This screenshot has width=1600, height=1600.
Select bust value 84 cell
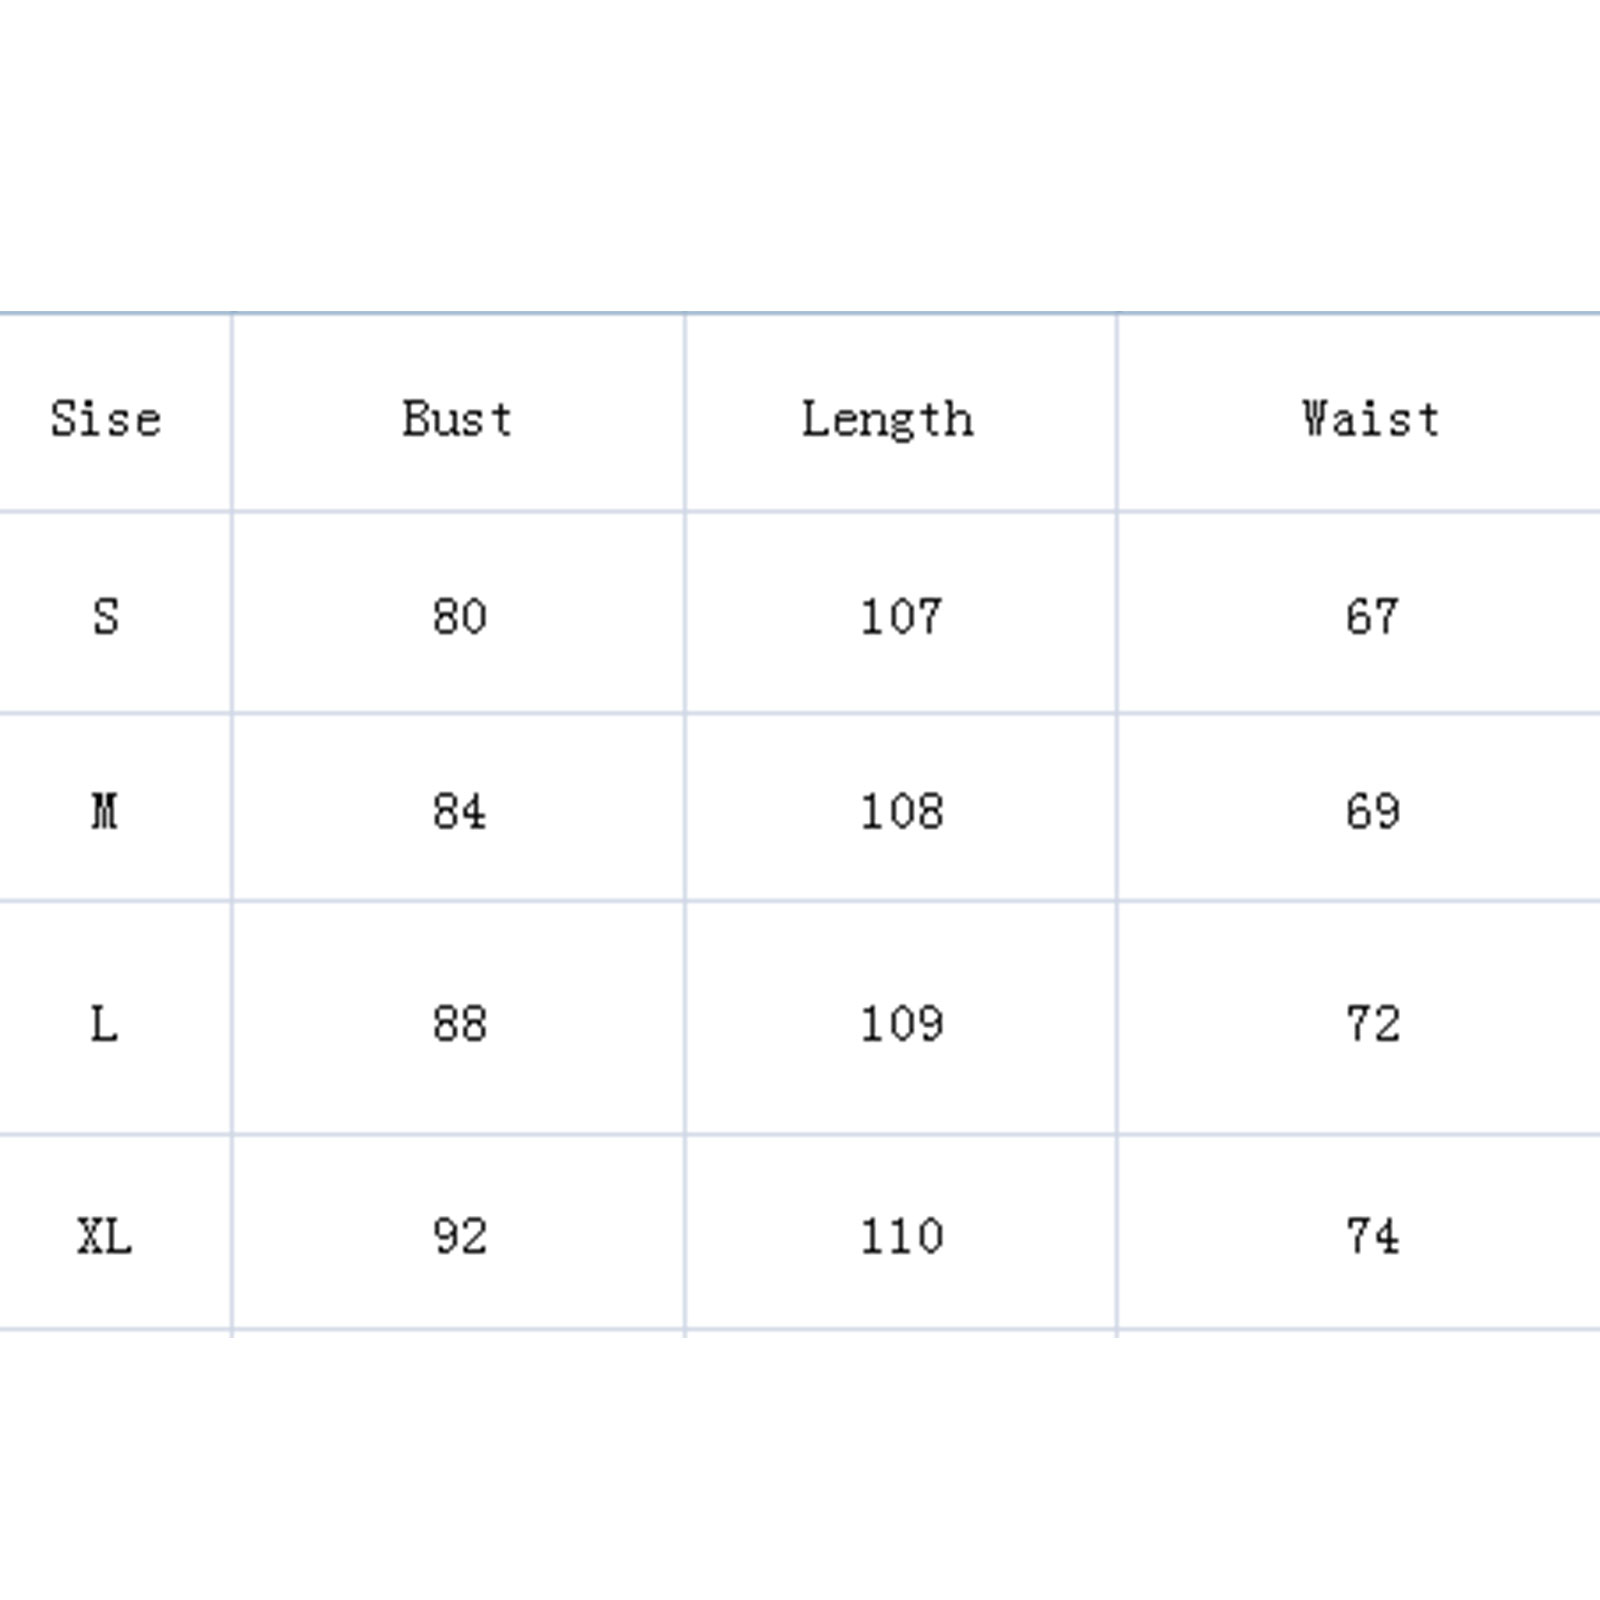(460, 810)
